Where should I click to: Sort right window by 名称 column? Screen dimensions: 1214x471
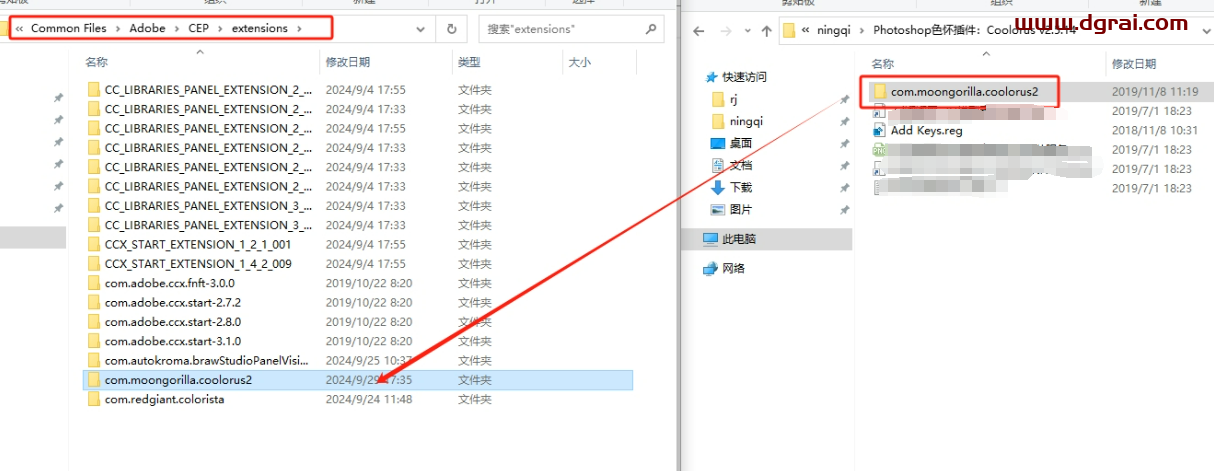coord(883,64)
